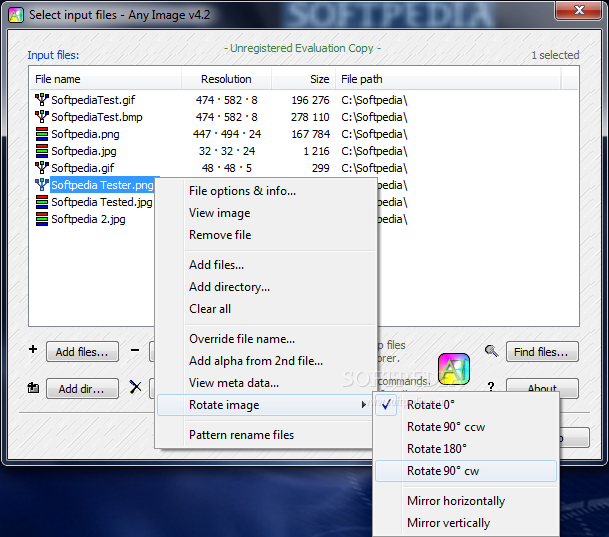Click the SoftpediaTest.gif file type icon
Image resolution: width=609 pixels, height=537 pixels.
point(42,100)
